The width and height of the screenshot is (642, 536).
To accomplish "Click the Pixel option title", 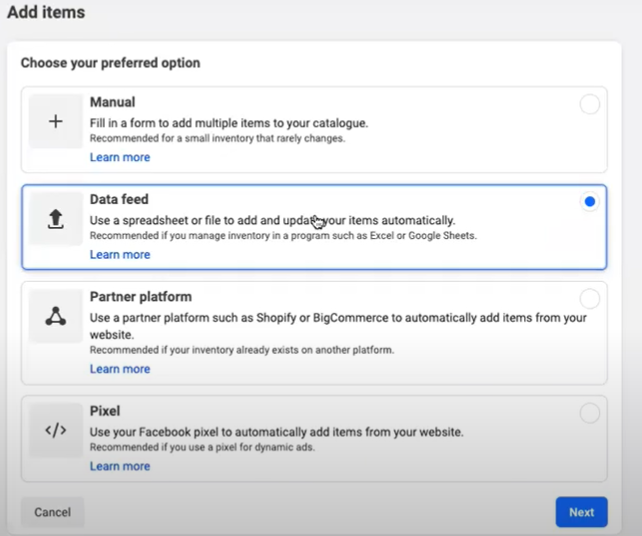I will [104, 411].
